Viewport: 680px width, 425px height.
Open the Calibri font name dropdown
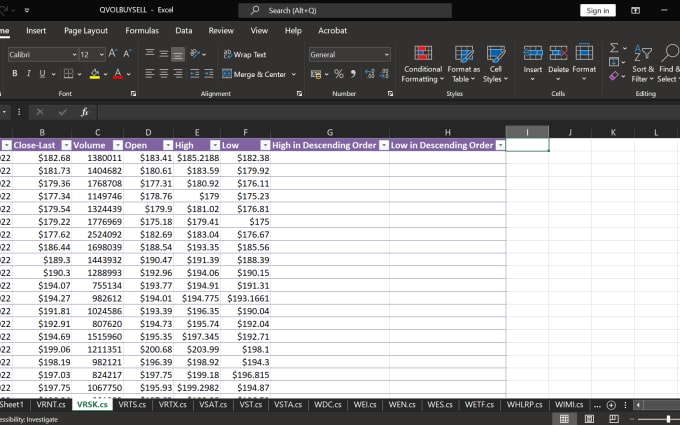[x=74, y=55]
